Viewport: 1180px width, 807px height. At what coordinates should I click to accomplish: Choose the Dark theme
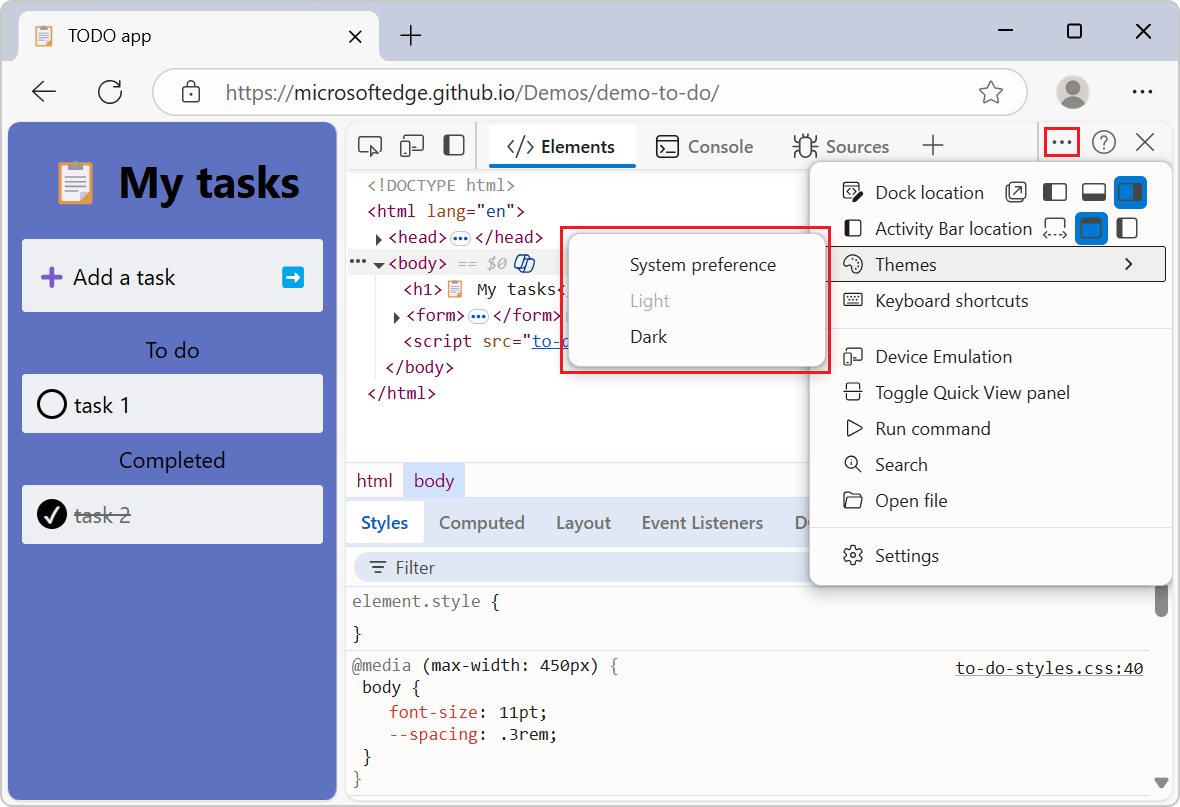[x=649, y=337]
